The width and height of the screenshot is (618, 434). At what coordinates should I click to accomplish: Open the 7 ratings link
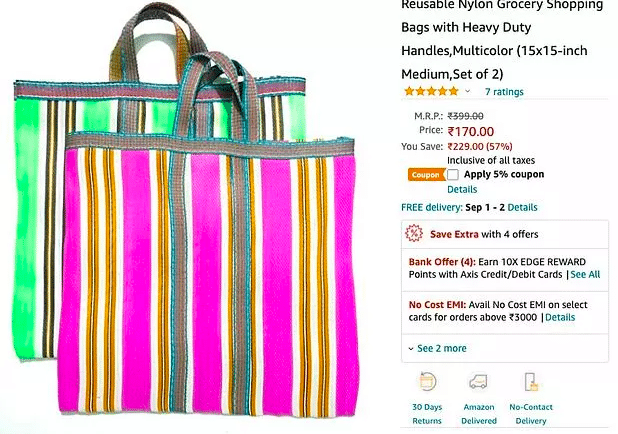tap(504, 91)
